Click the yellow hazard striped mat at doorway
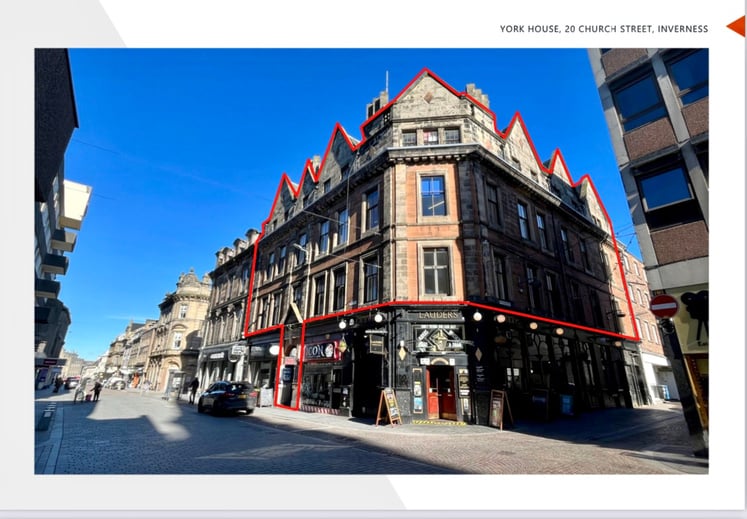The height and width of the screenshot is (519, 747). [441, 422]
